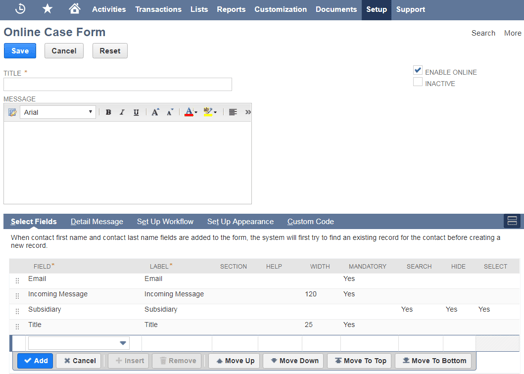Open the Recent Records clock icon
The width and height of the screenshot is (524, 374).
(20, 9)
